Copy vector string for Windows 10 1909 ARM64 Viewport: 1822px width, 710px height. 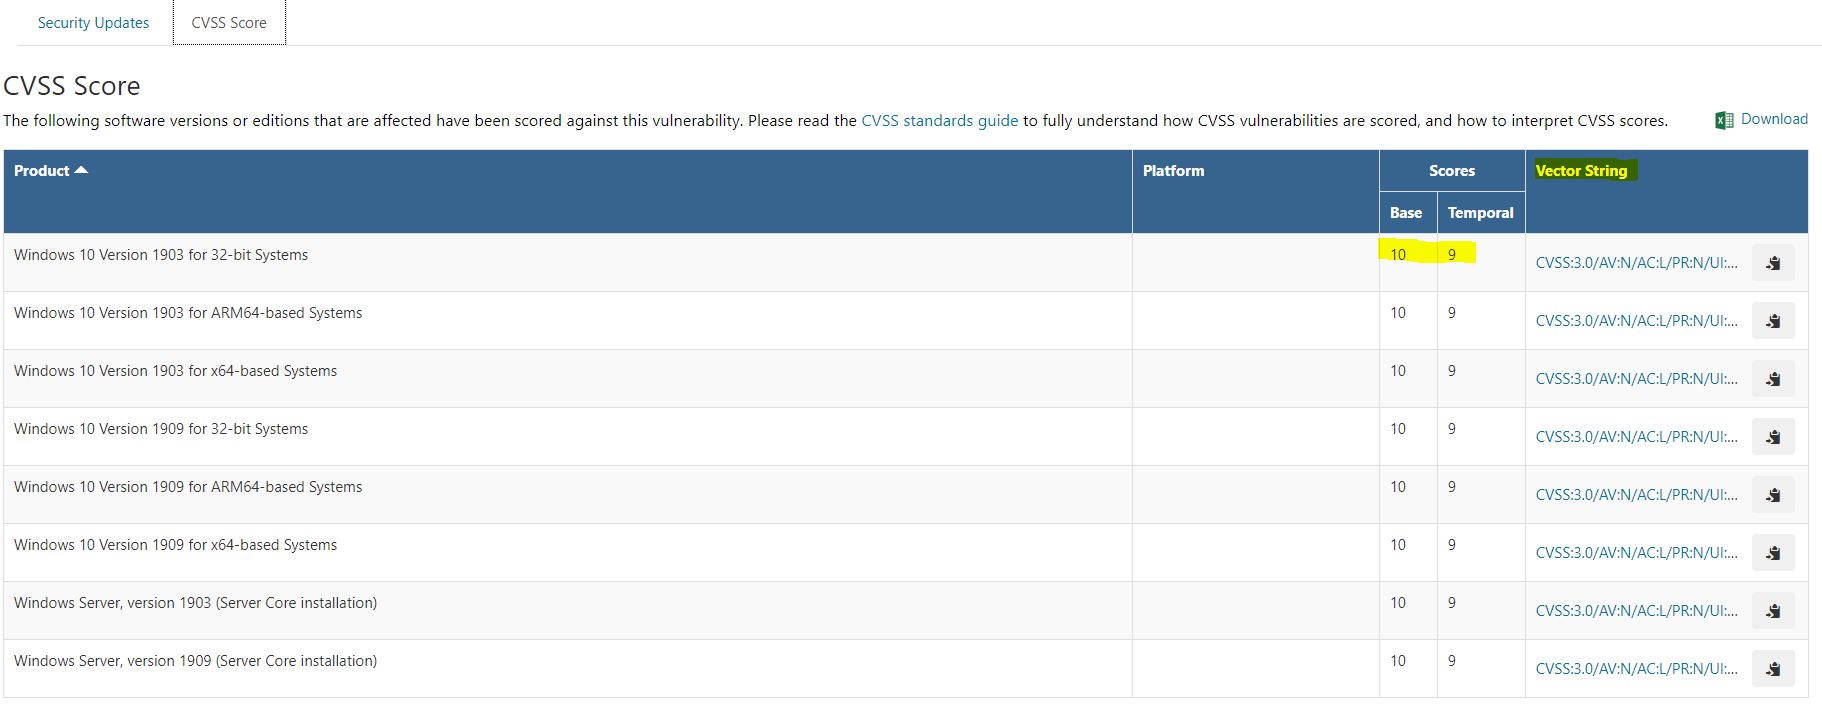1772,495
